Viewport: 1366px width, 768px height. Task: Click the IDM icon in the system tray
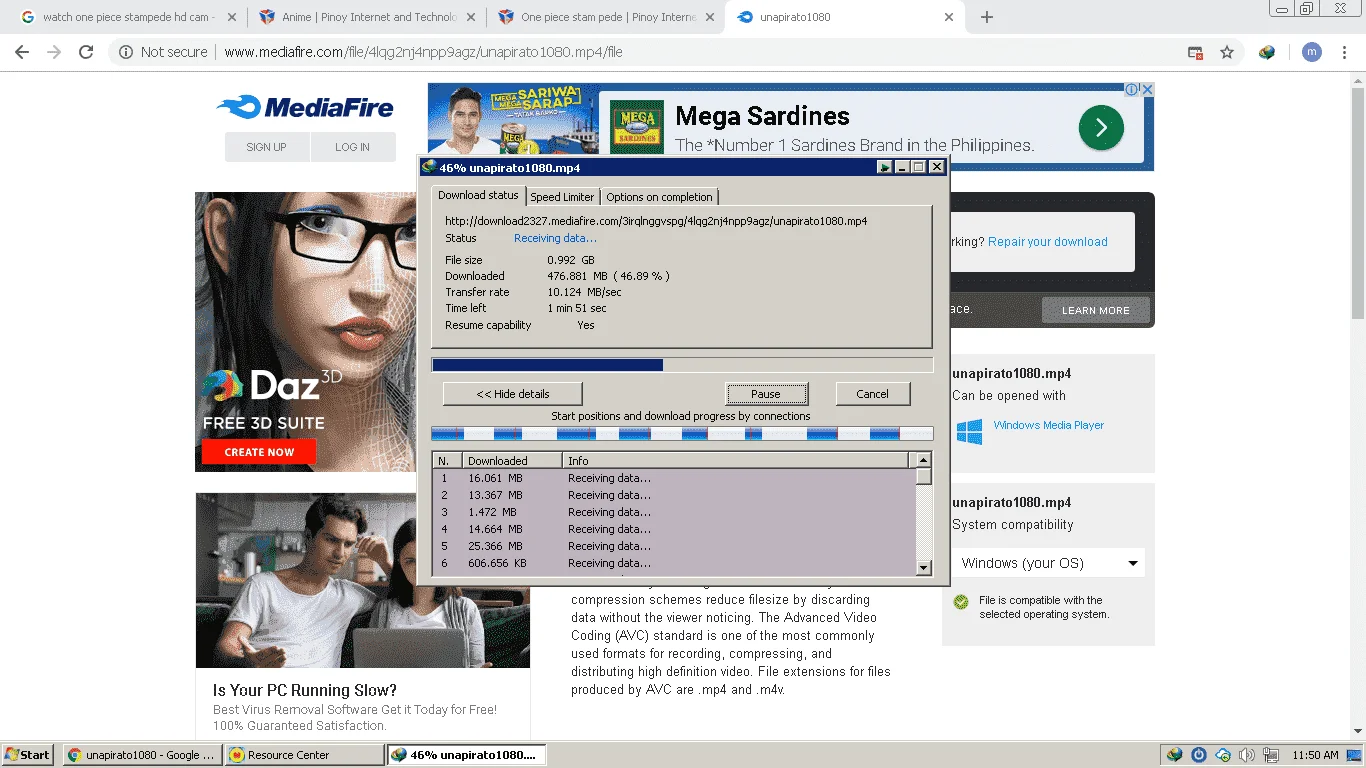(x=1175, y=755)
